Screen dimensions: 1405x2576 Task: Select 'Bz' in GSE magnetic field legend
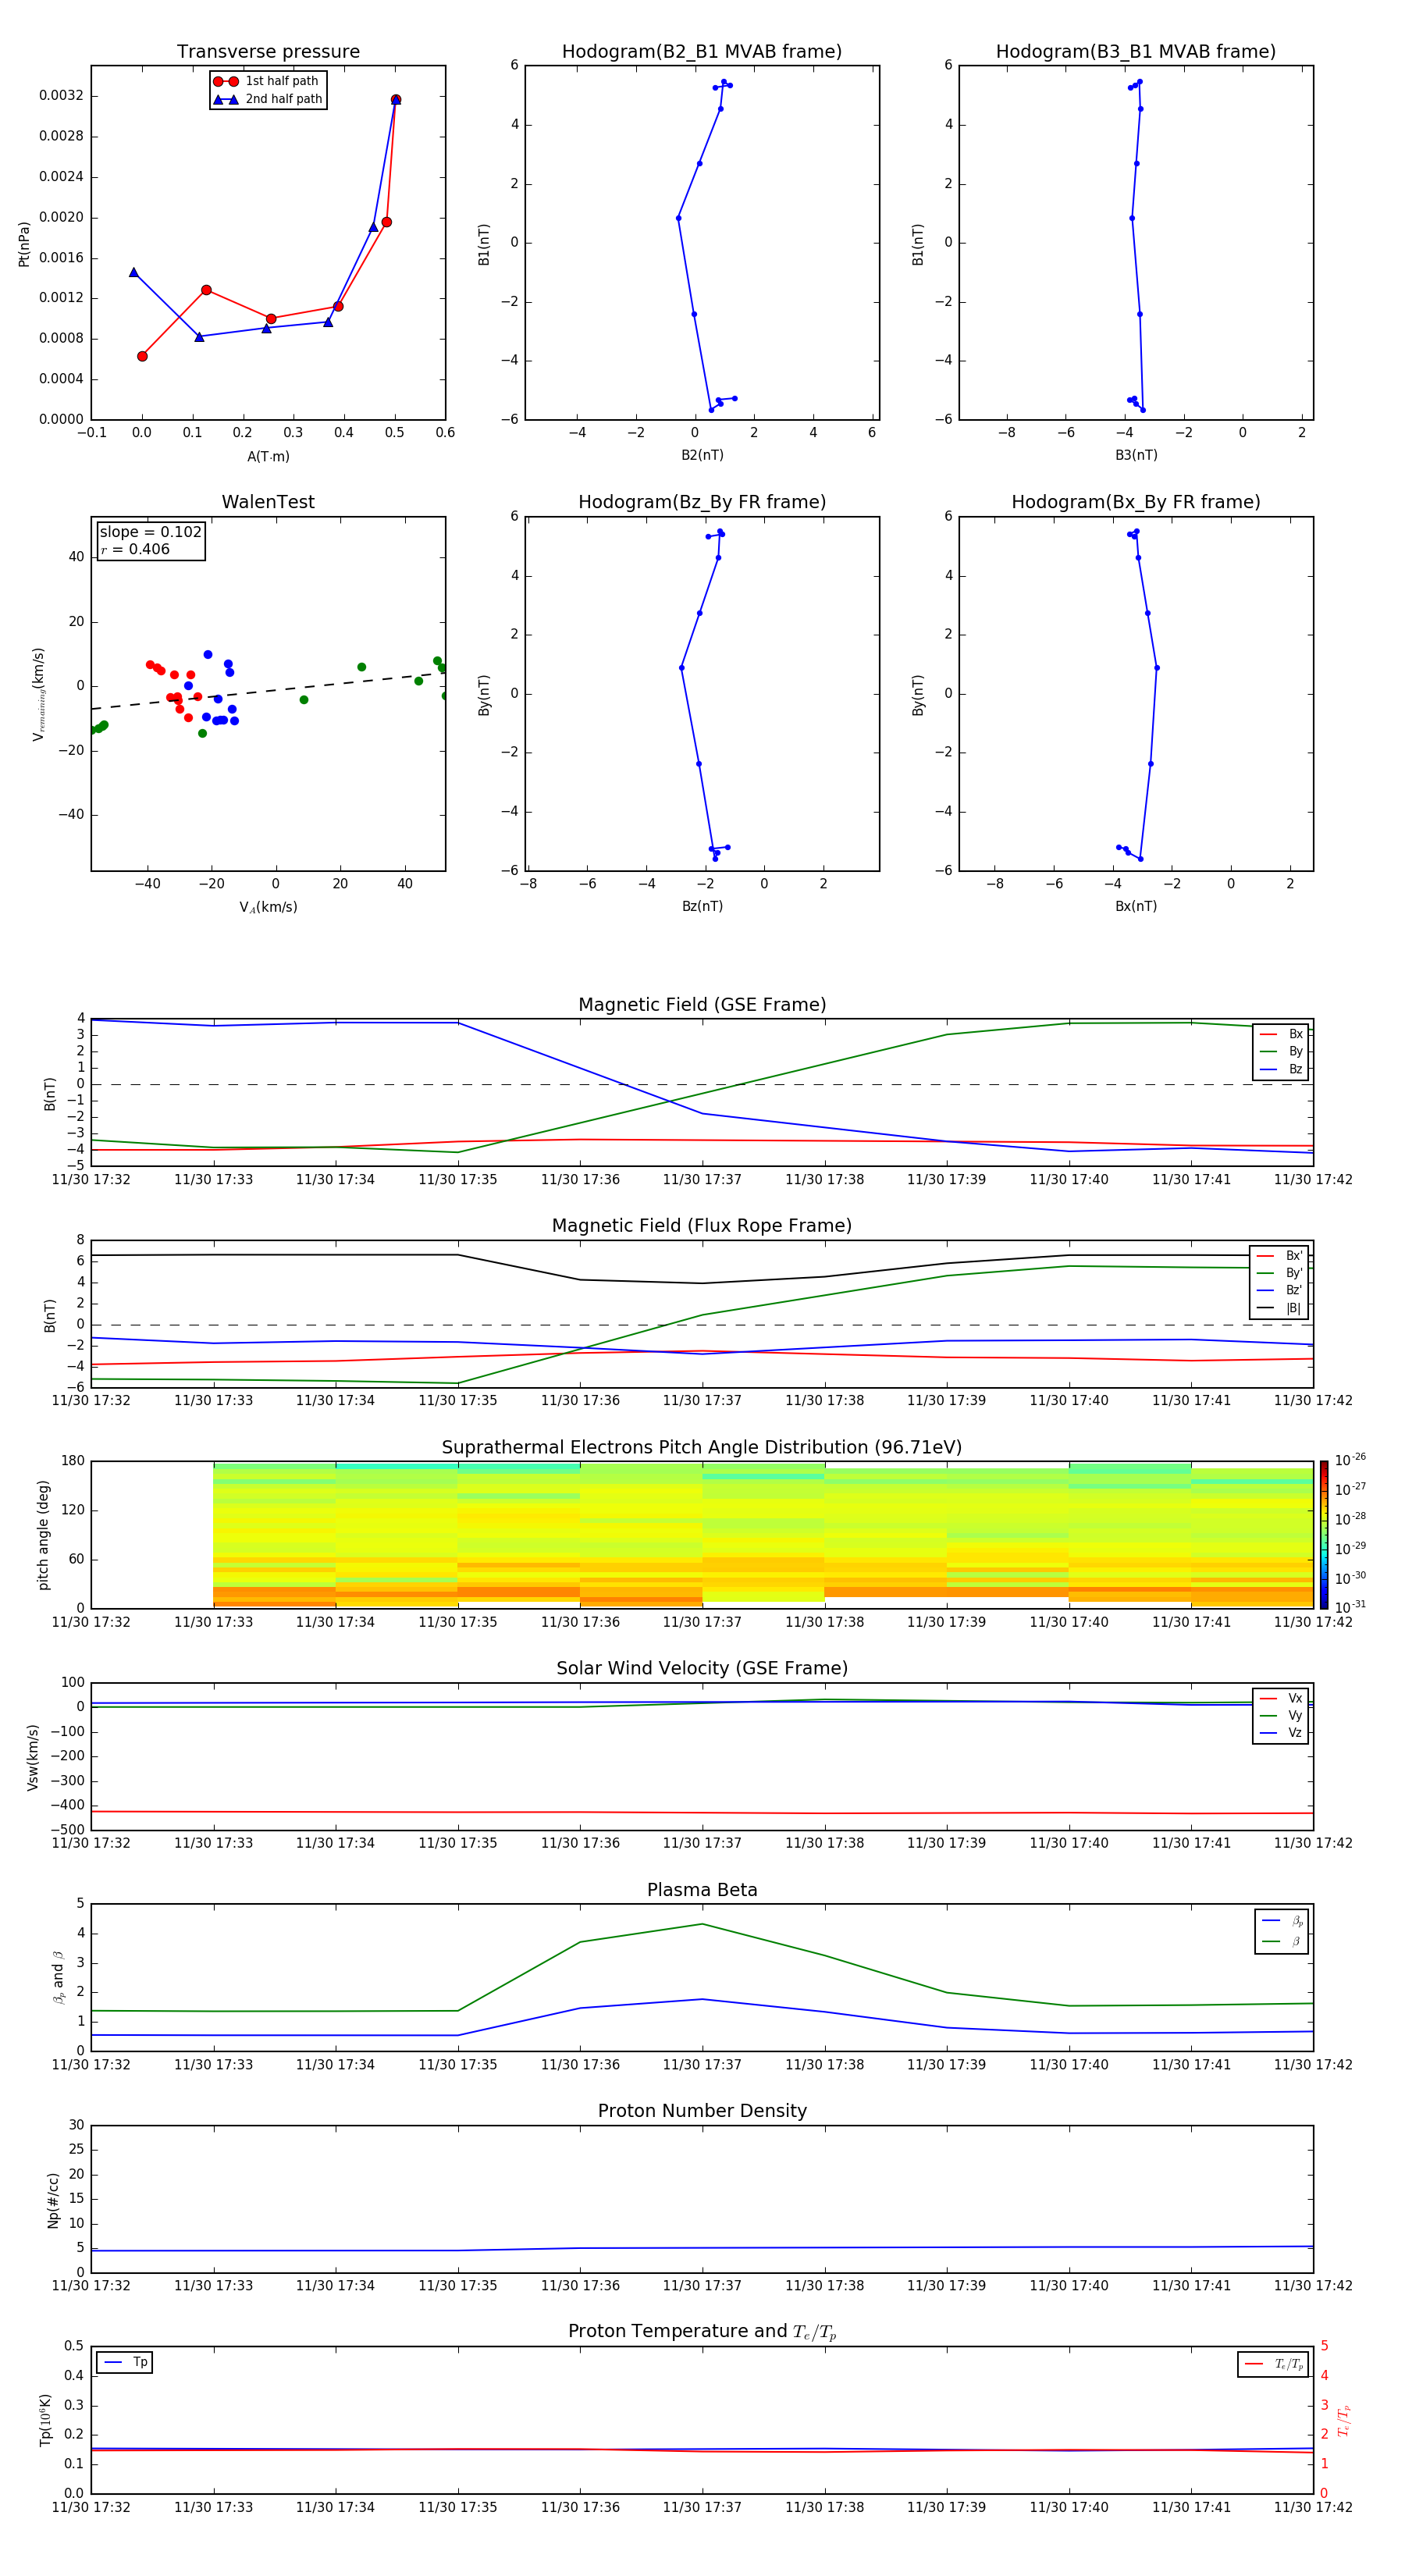pos(1281,1069)
